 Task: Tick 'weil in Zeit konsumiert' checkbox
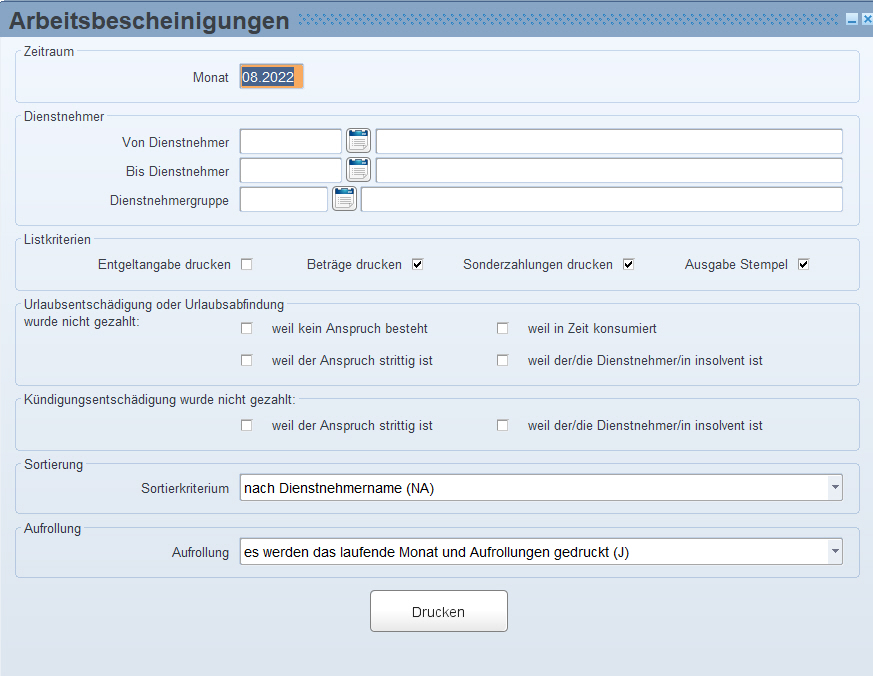503,328
